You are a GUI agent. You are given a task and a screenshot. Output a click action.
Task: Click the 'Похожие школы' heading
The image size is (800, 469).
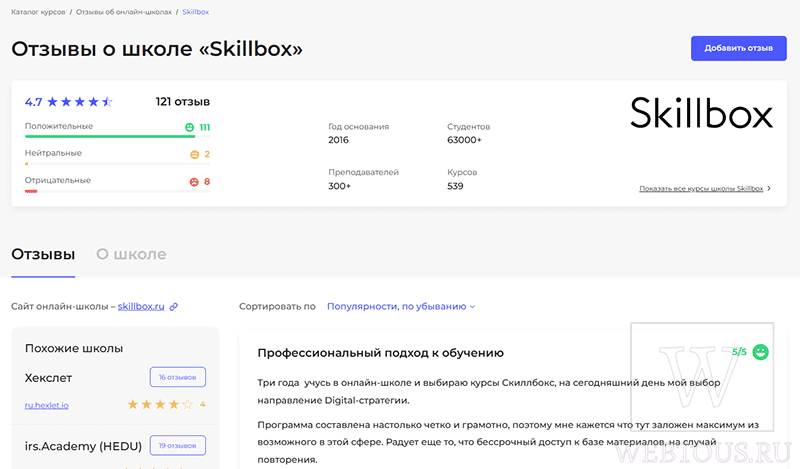point(74,349)
